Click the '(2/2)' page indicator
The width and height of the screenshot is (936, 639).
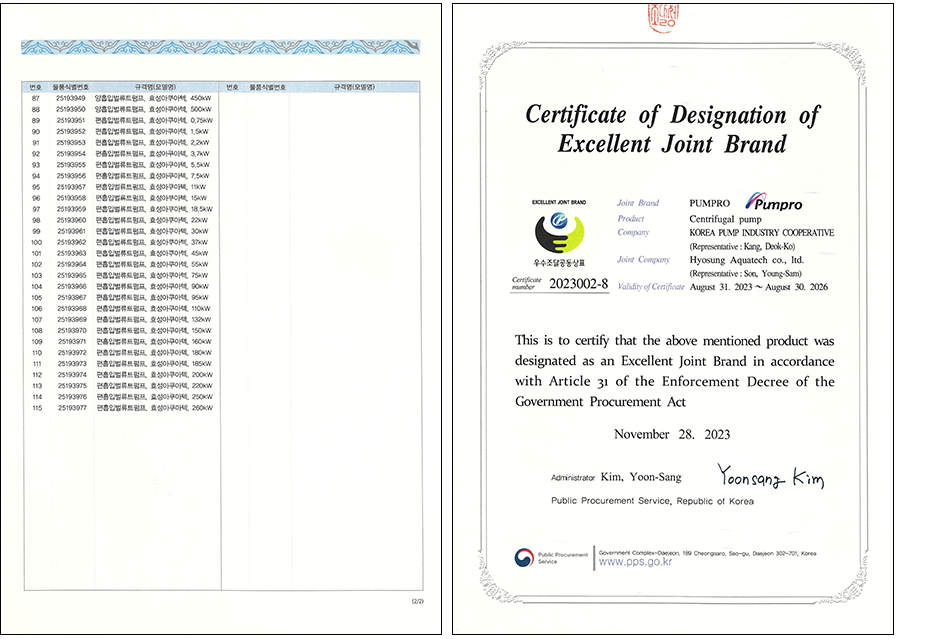[417, 601]
